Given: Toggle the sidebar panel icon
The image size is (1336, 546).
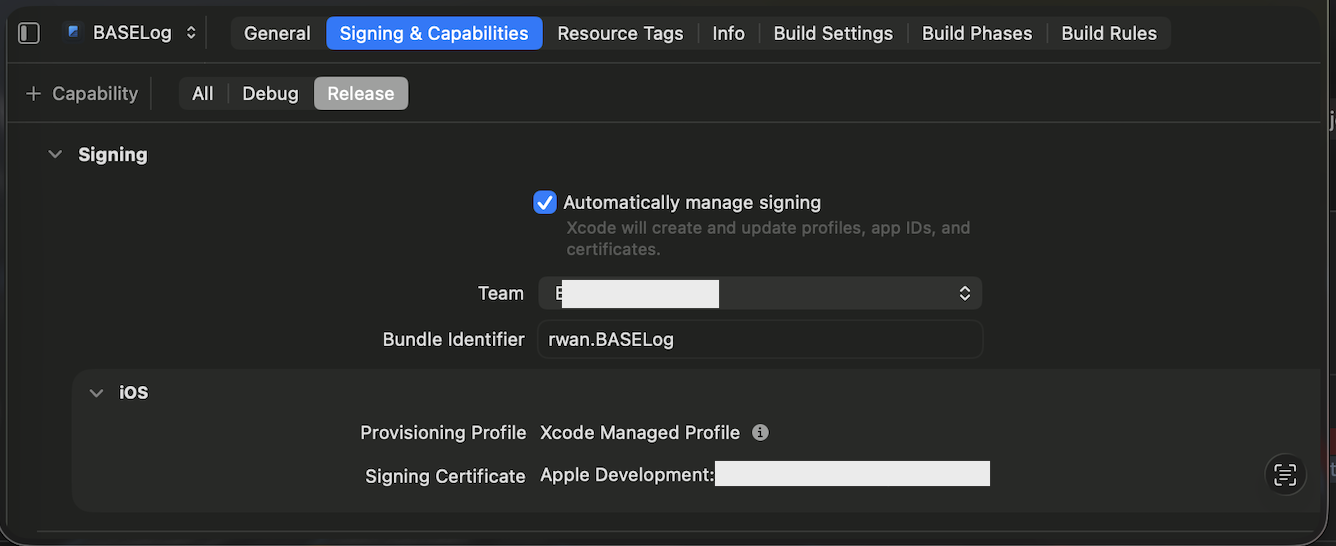Looking at the screenshot, I should pos(29,33).
